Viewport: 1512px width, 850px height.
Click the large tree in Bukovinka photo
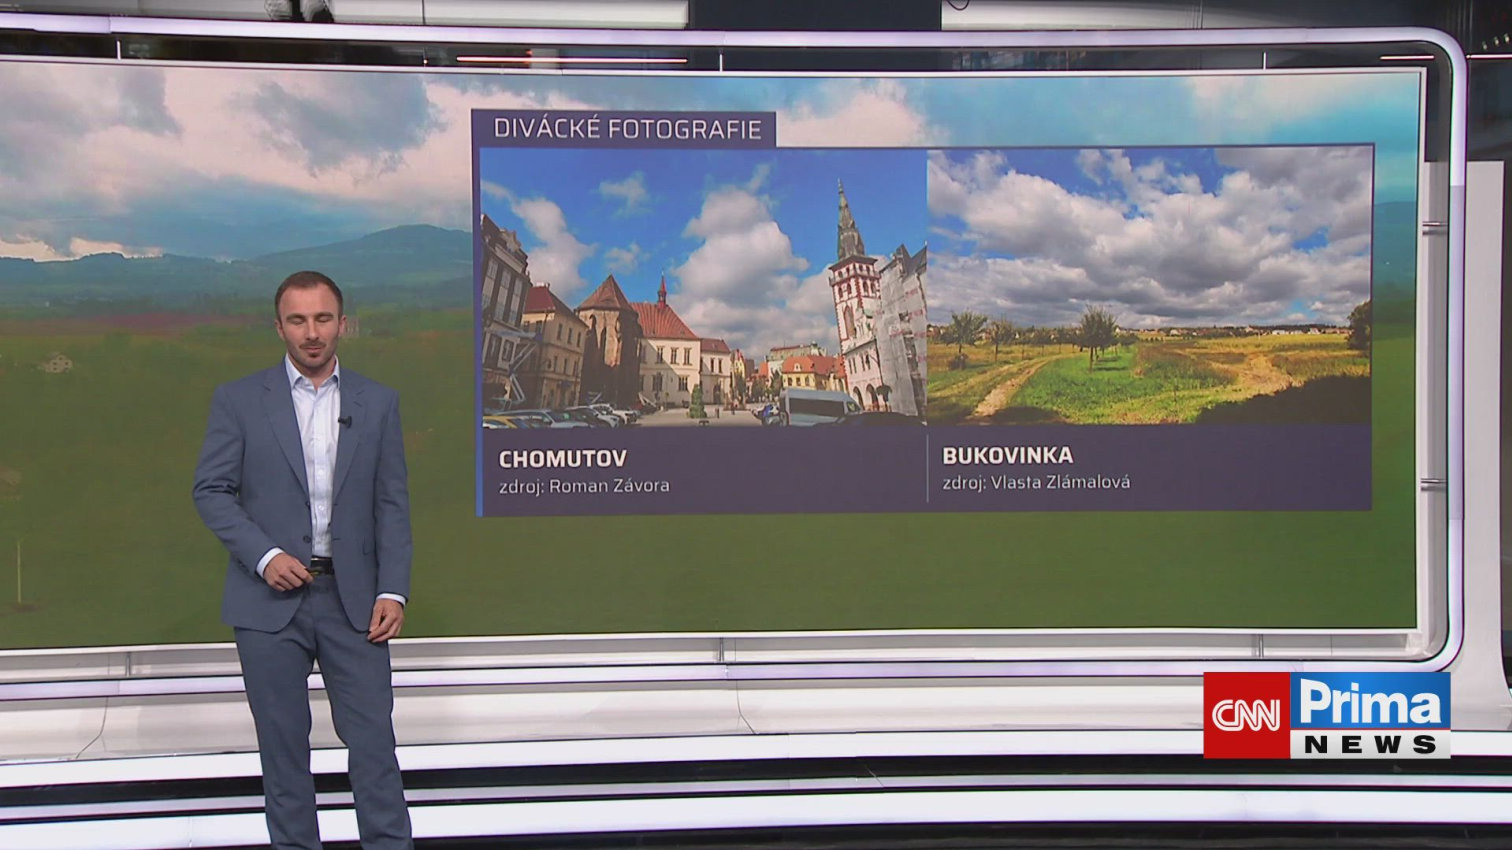(1097, 329)
